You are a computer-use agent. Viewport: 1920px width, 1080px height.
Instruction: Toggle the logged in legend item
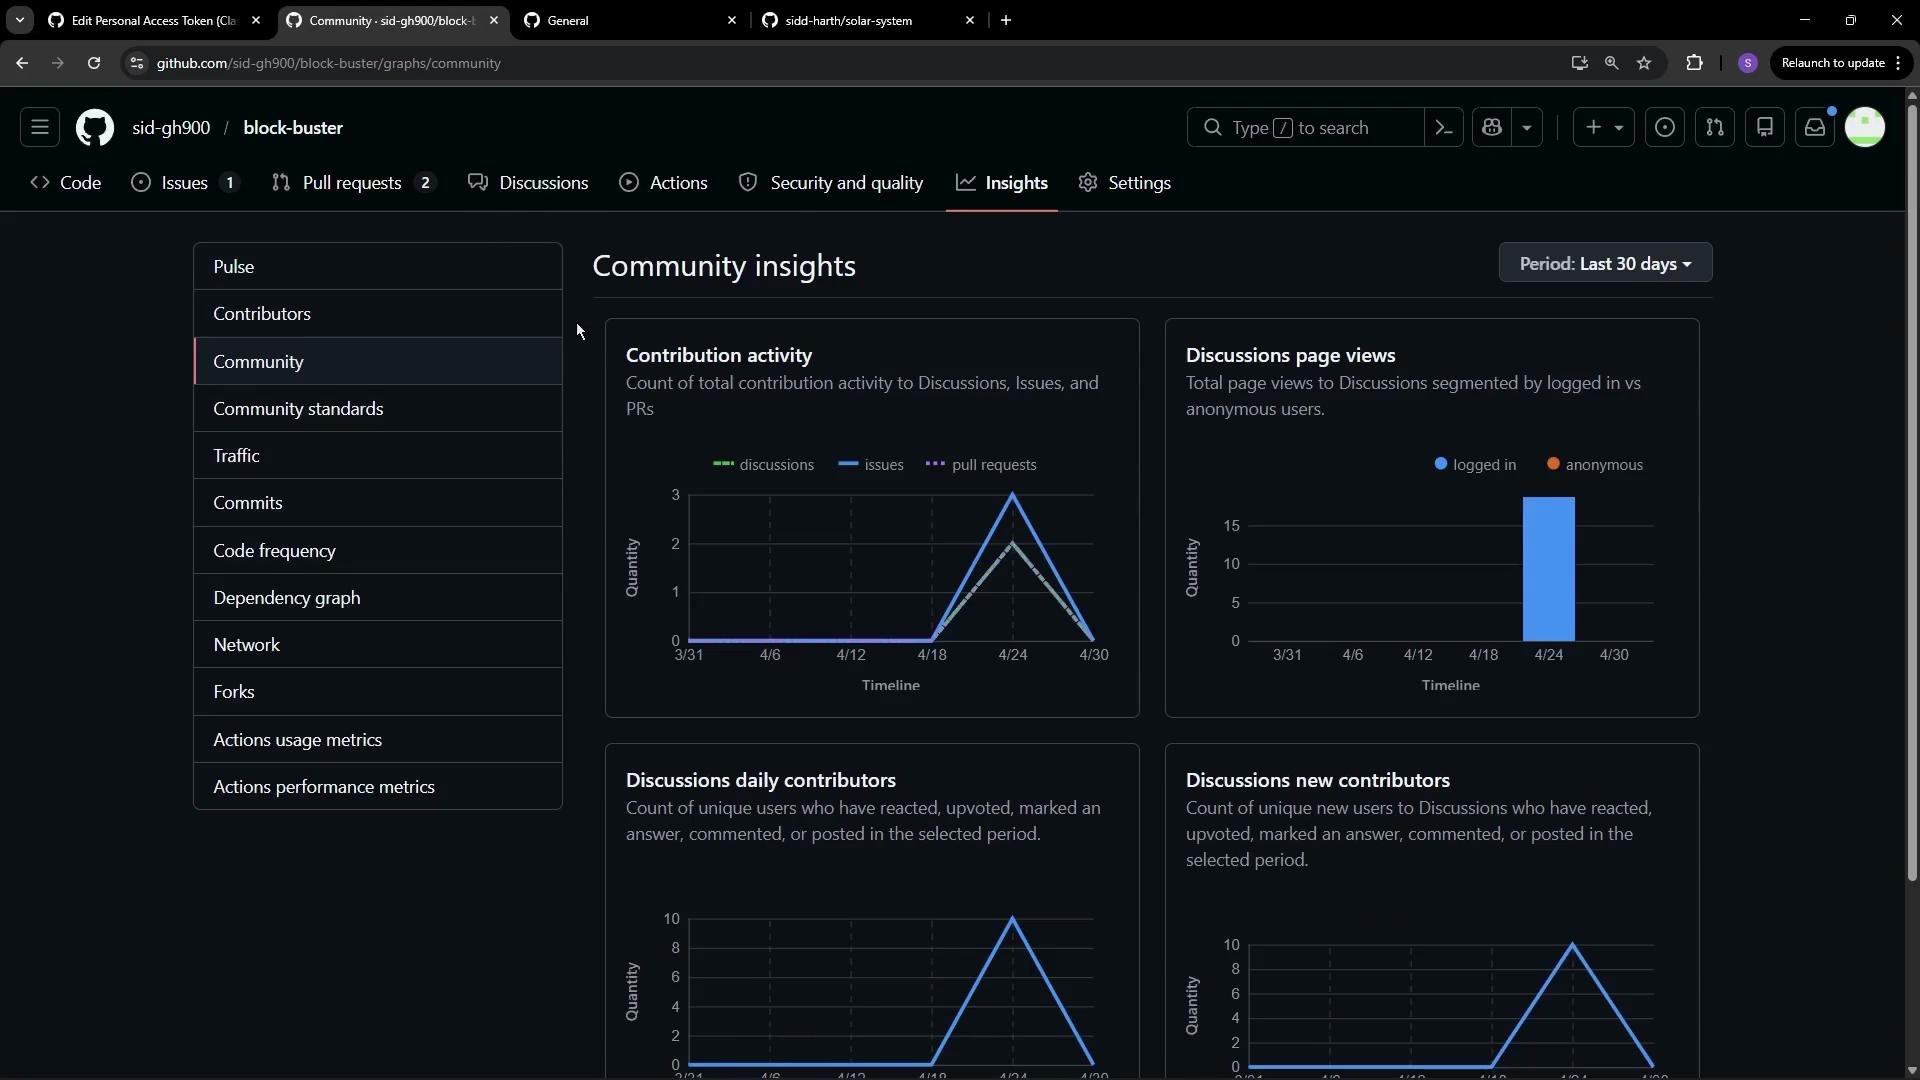[1475, 465]
